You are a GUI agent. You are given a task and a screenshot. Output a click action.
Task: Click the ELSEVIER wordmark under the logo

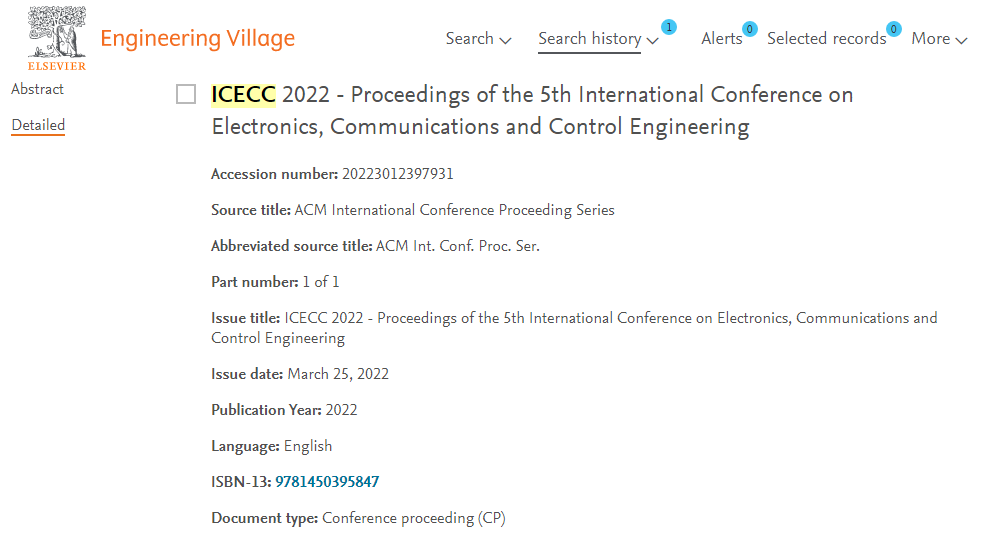click(56, 66)
